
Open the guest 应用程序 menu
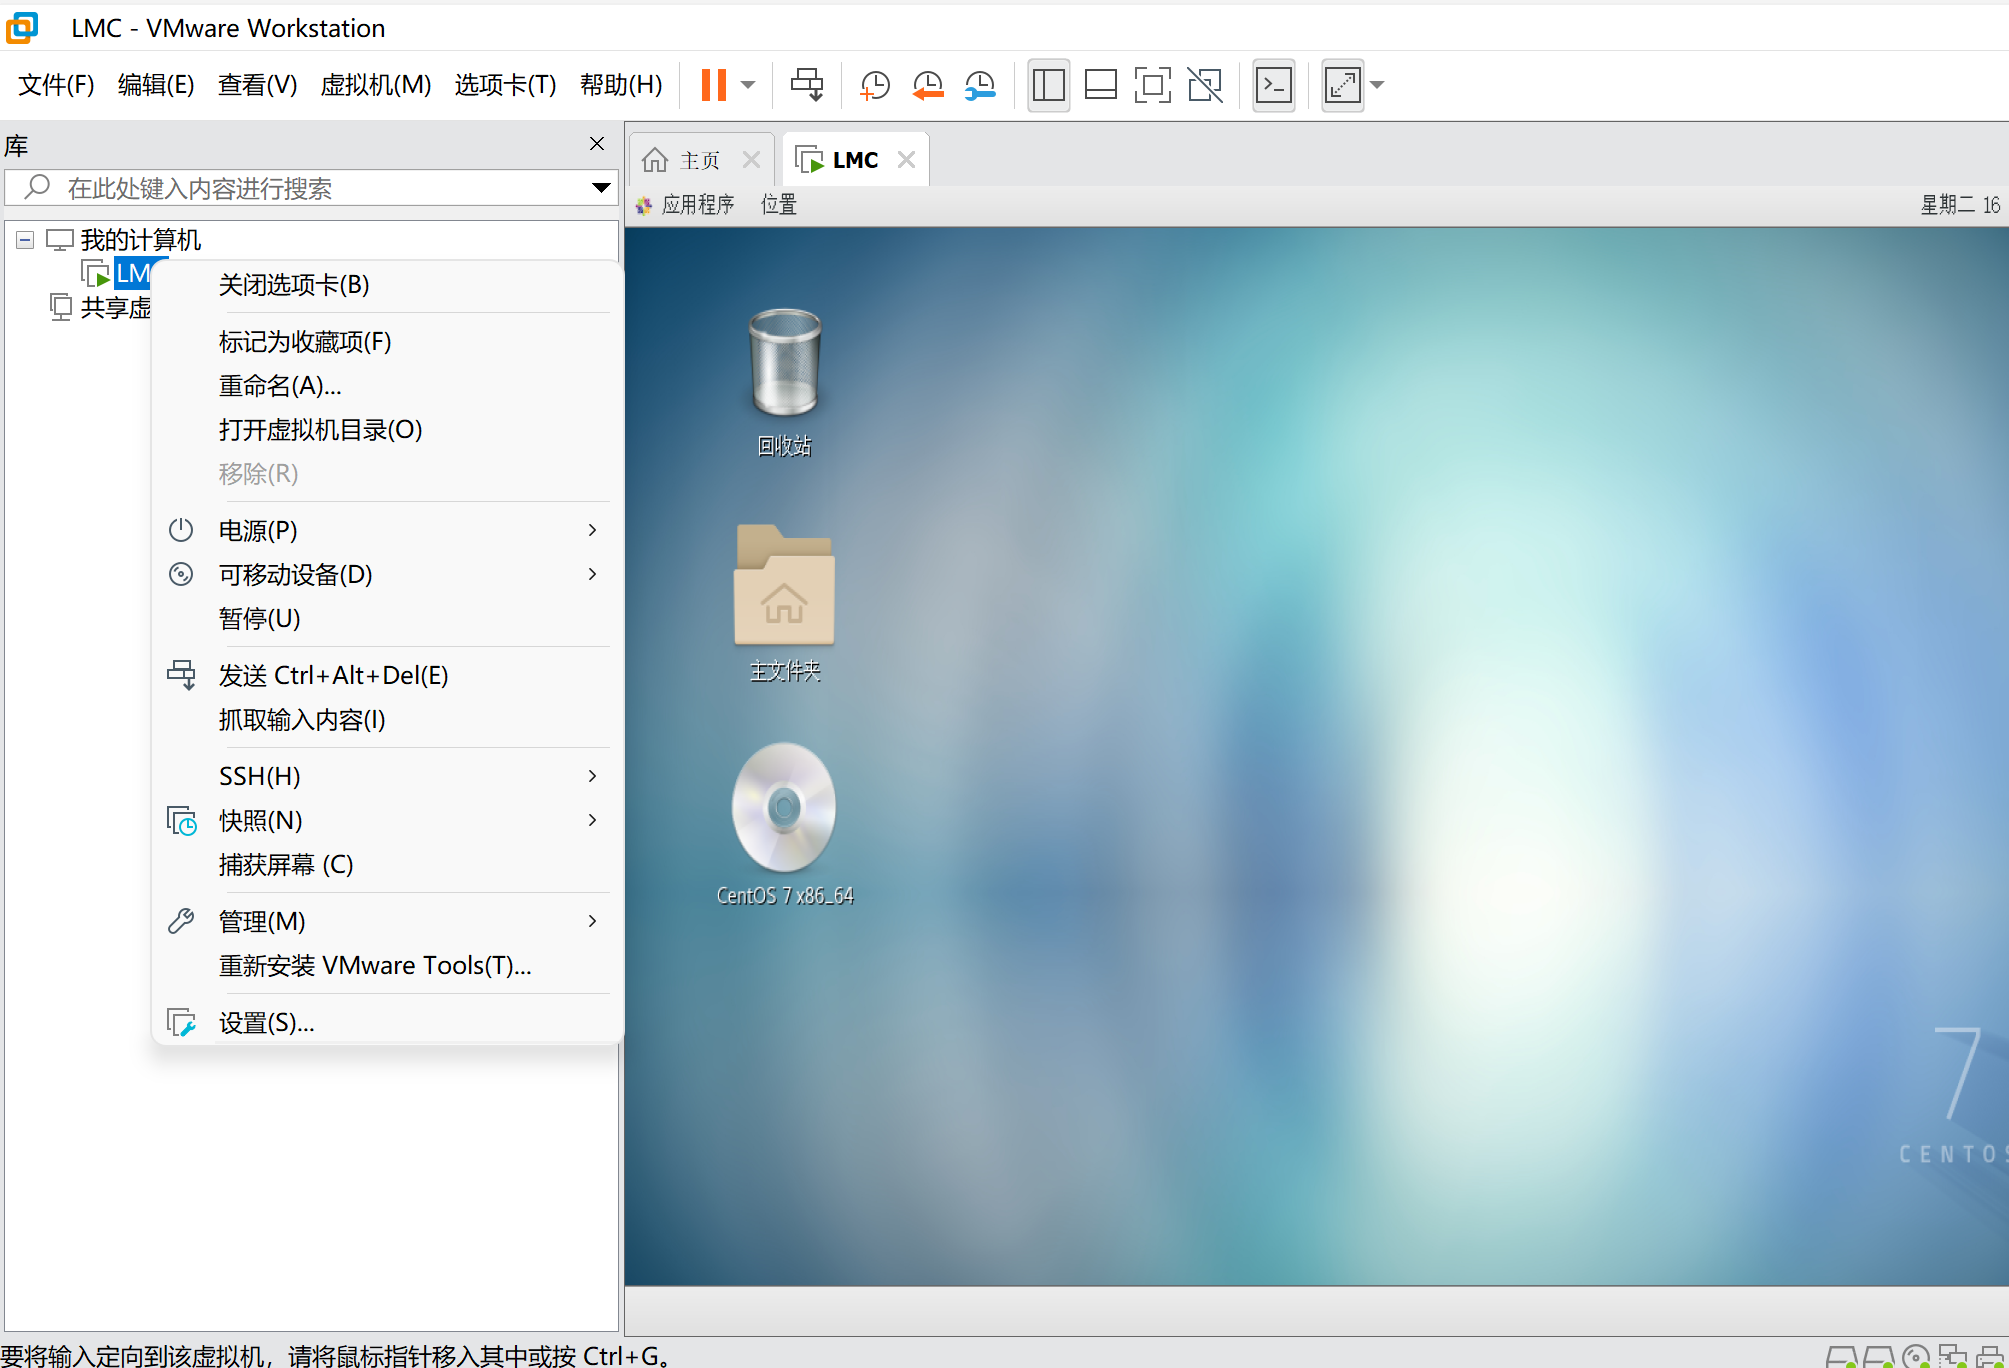pyautogui.click(x=686, y=205)
